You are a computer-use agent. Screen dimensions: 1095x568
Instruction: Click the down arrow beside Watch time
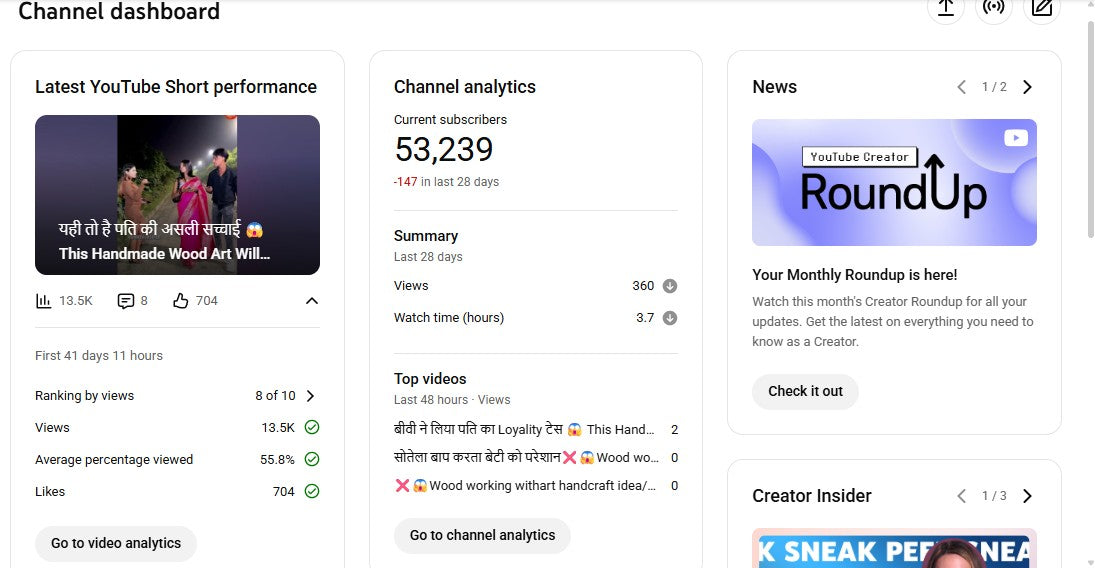670,318
